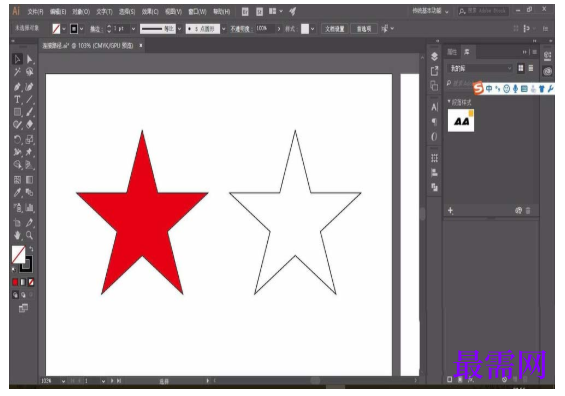Select the Slice tool
Viewport: 565px width, 396px height.
point(30,223)
